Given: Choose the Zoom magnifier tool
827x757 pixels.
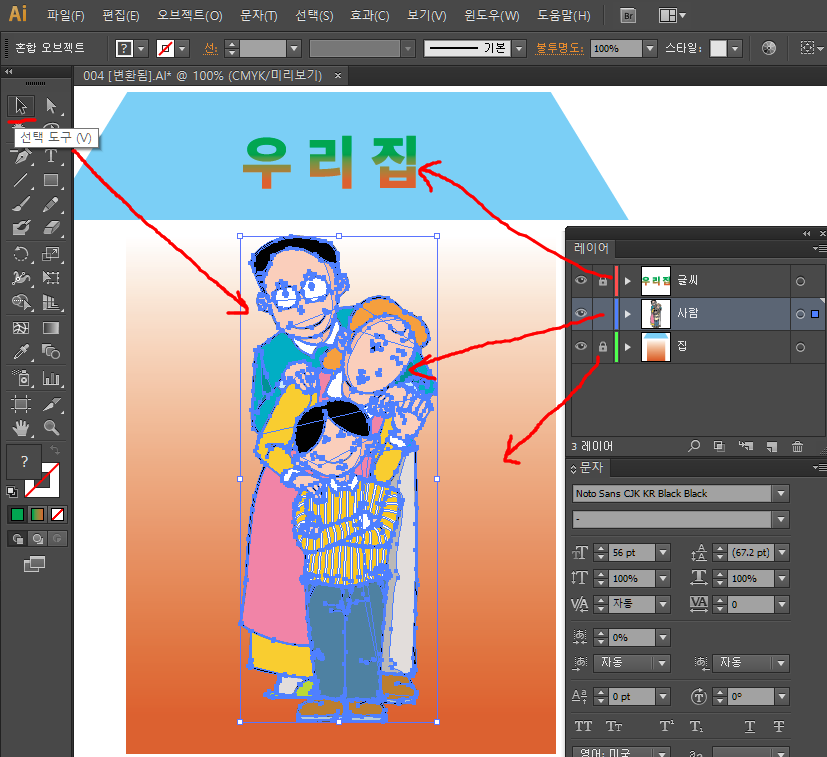Looking at the screenshot, I should click(x=50, y=428).
